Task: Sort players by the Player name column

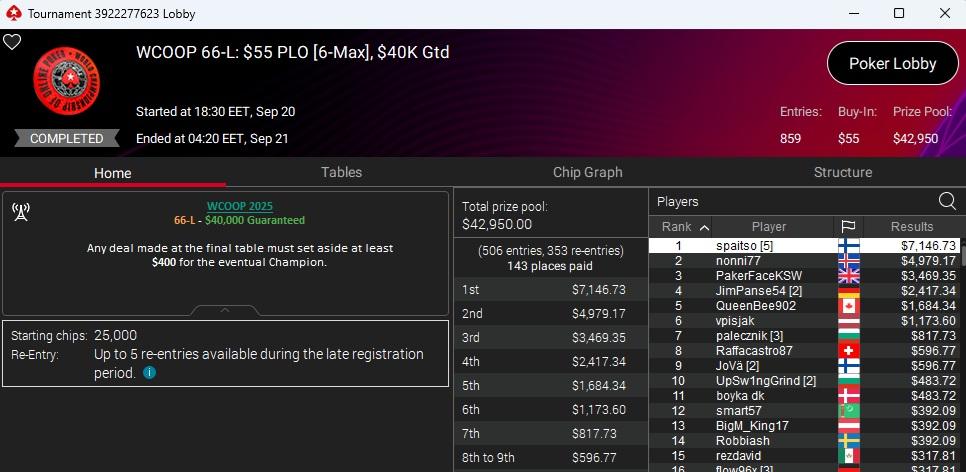Action: 768,227
